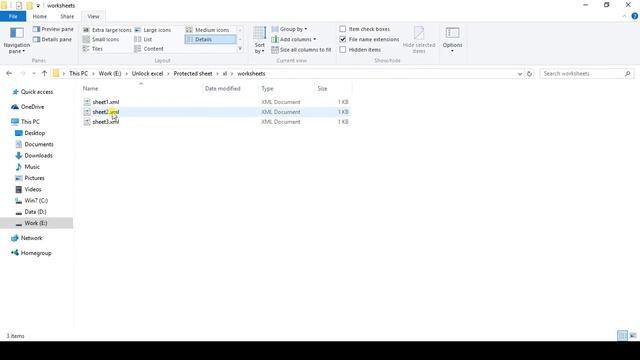This screenshot has width=640, height=360.
Task: Open the ribbon Help button
Action: 635,16
